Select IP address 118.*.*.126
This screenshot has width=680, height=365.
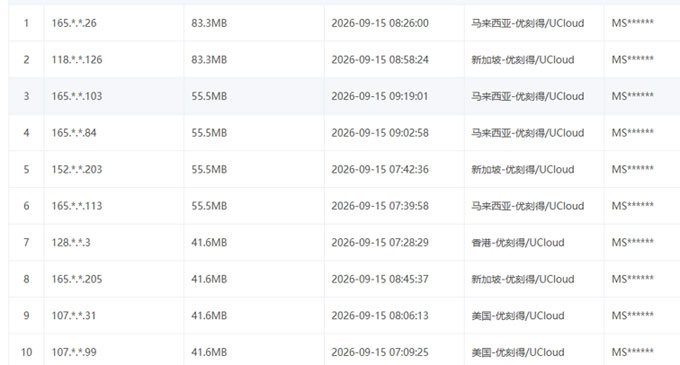coord(77,59)
